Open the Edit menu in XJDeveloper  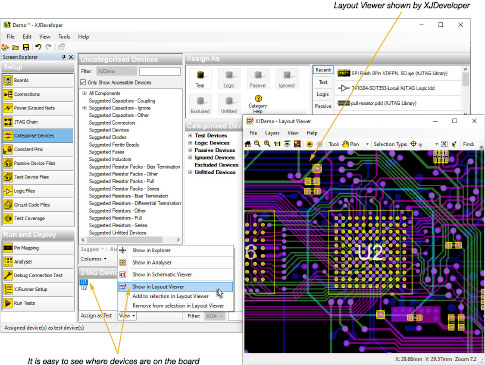27,37
